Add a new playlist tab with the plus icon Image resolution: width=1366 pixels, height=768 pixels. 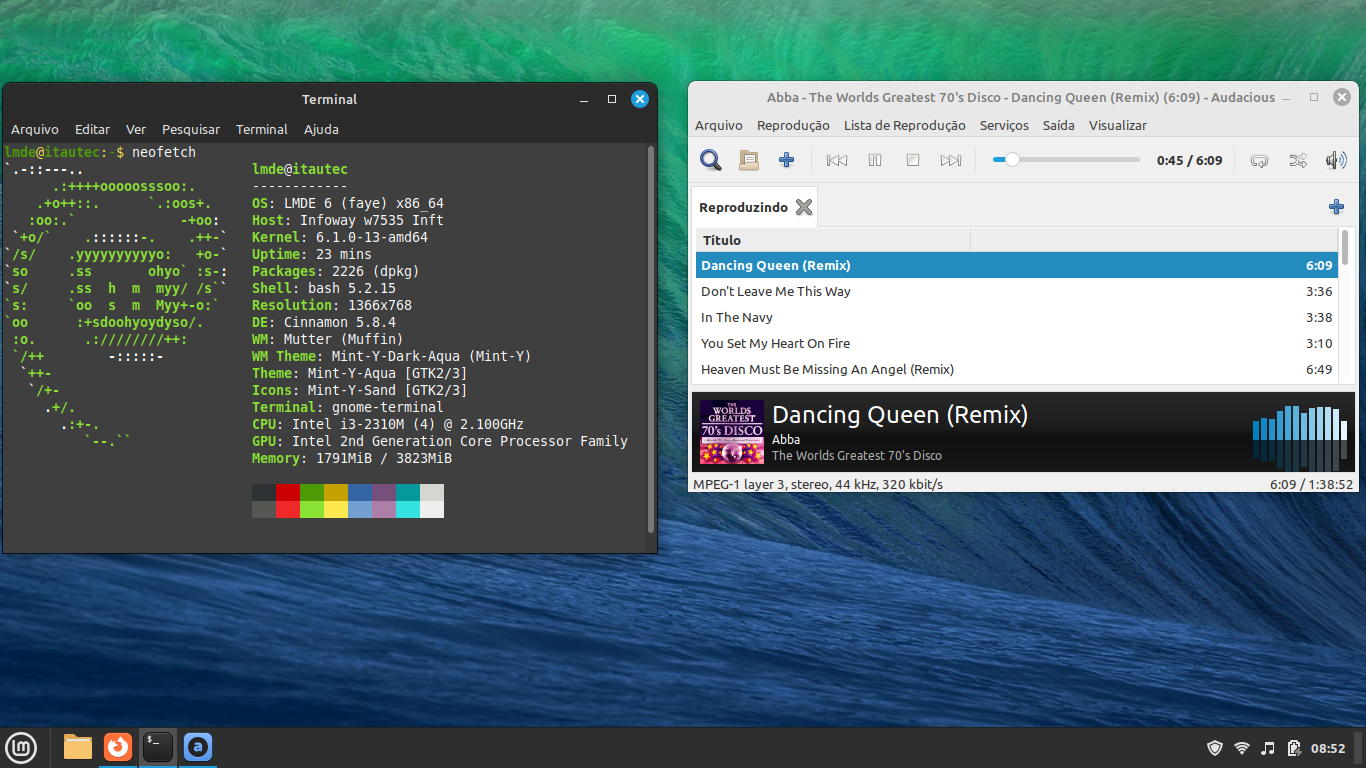[1336, 207]
